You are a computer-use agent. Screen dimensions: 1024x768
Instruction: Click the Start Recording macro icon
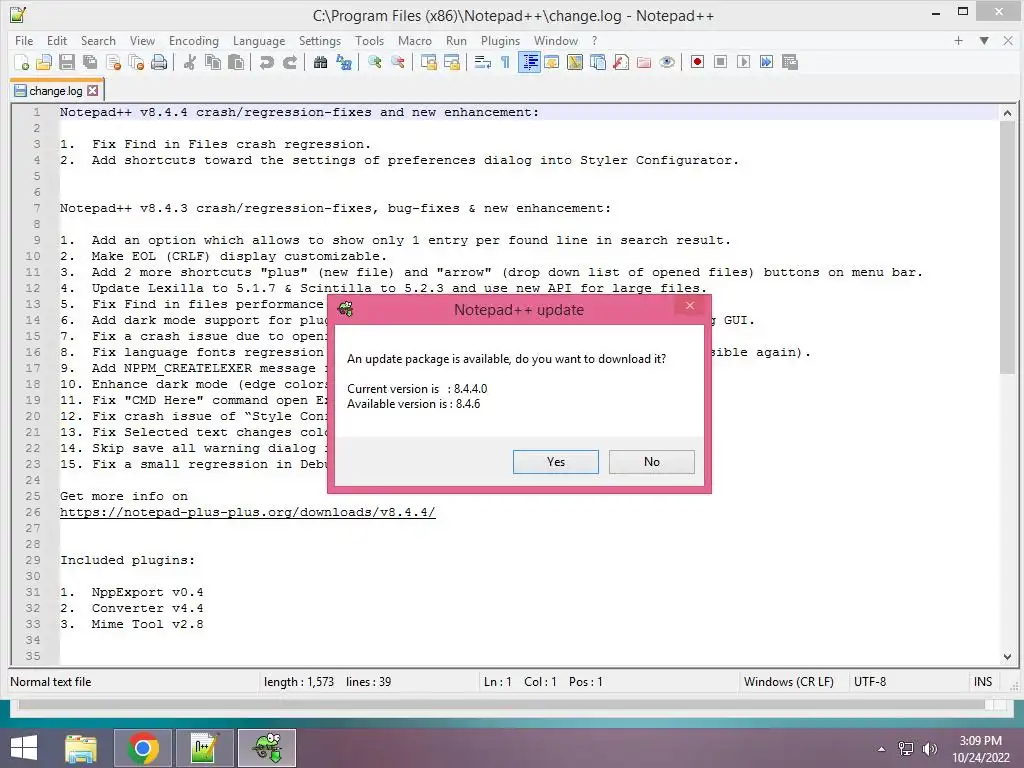tap(697, 62)
